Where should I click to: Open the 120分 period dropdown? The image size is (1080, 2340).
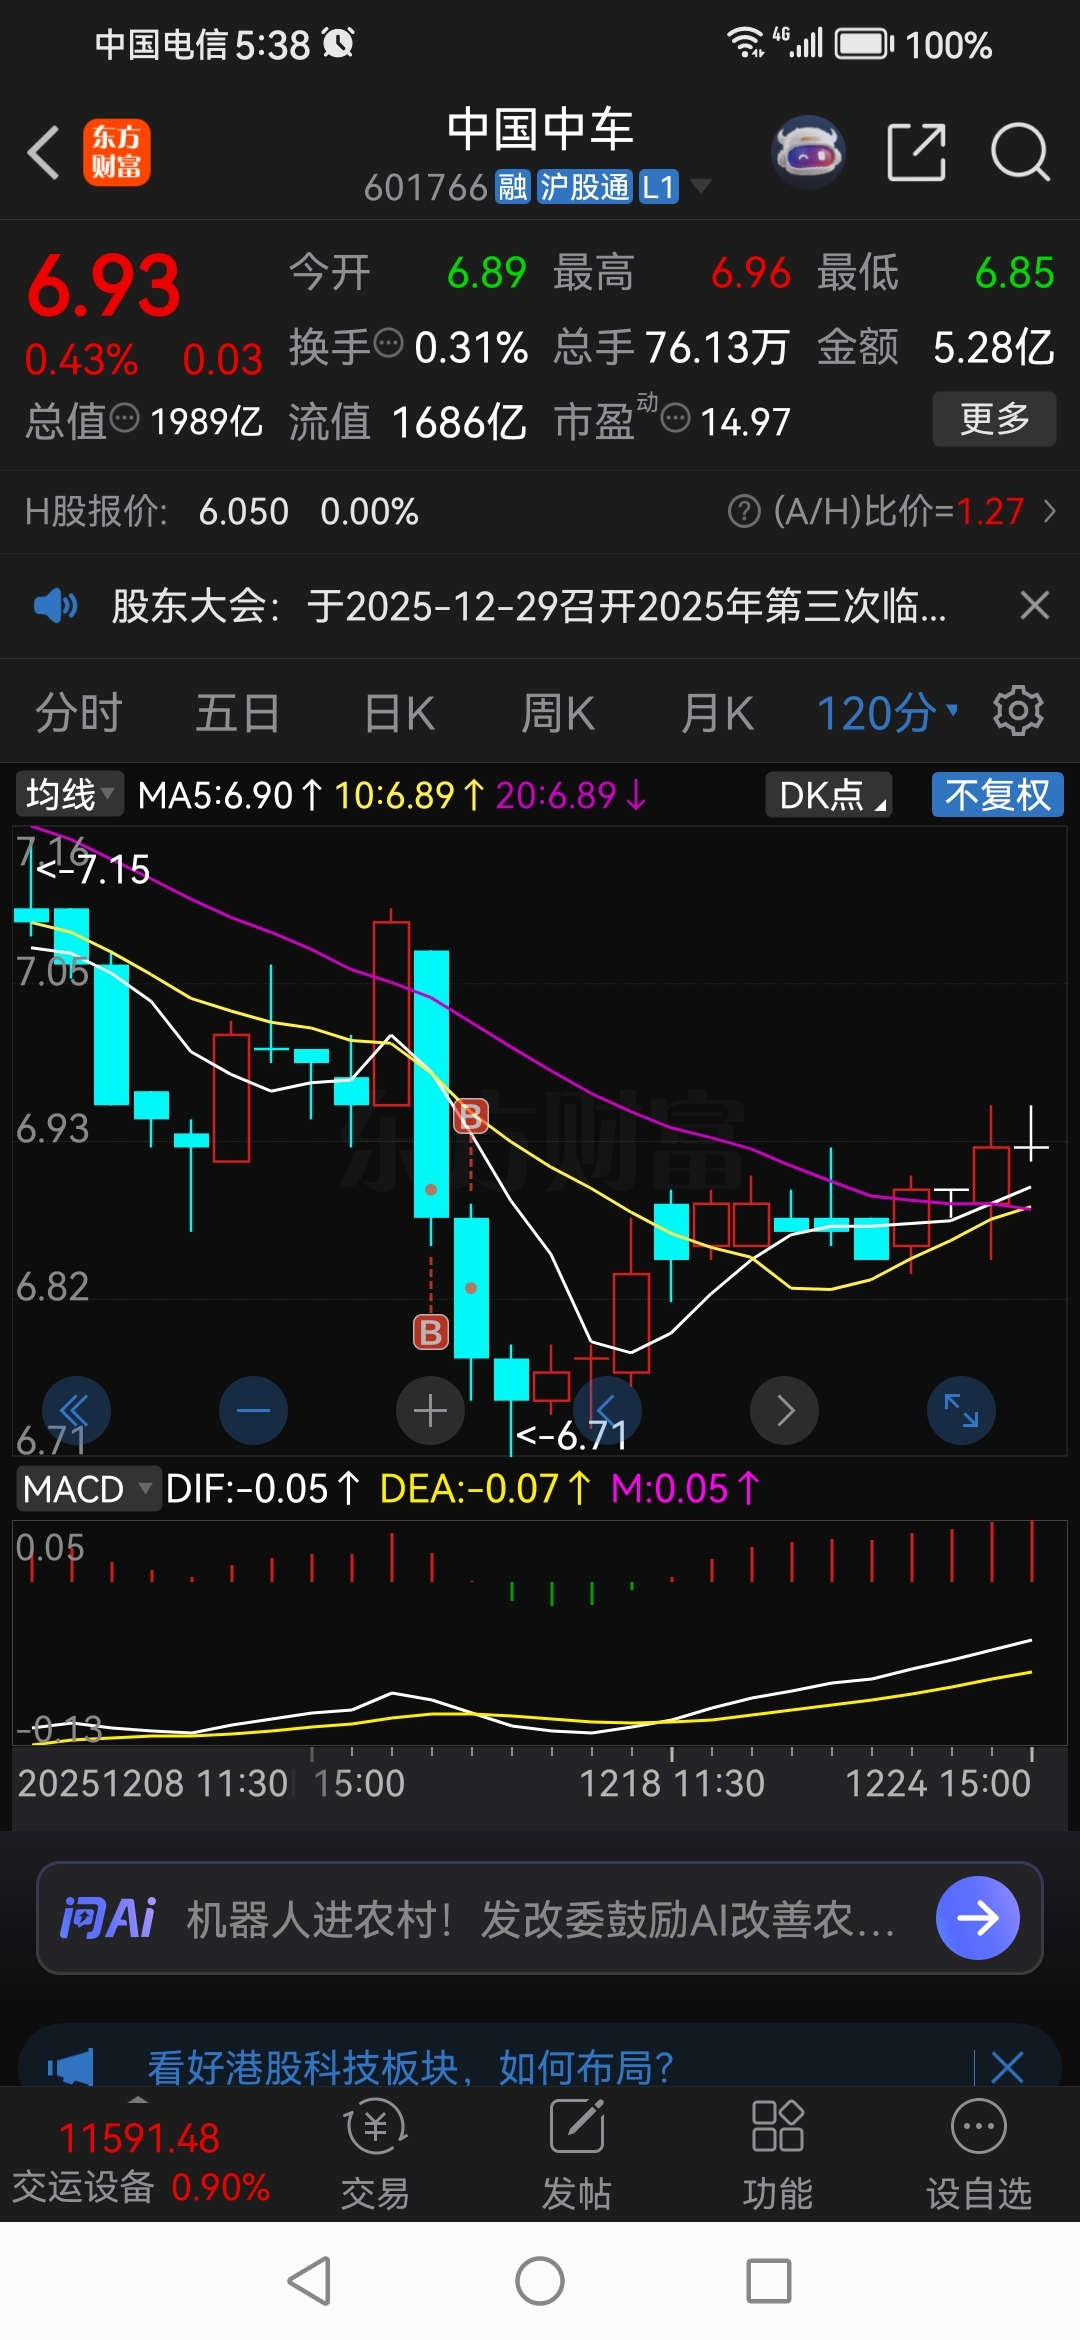point(887,714)
